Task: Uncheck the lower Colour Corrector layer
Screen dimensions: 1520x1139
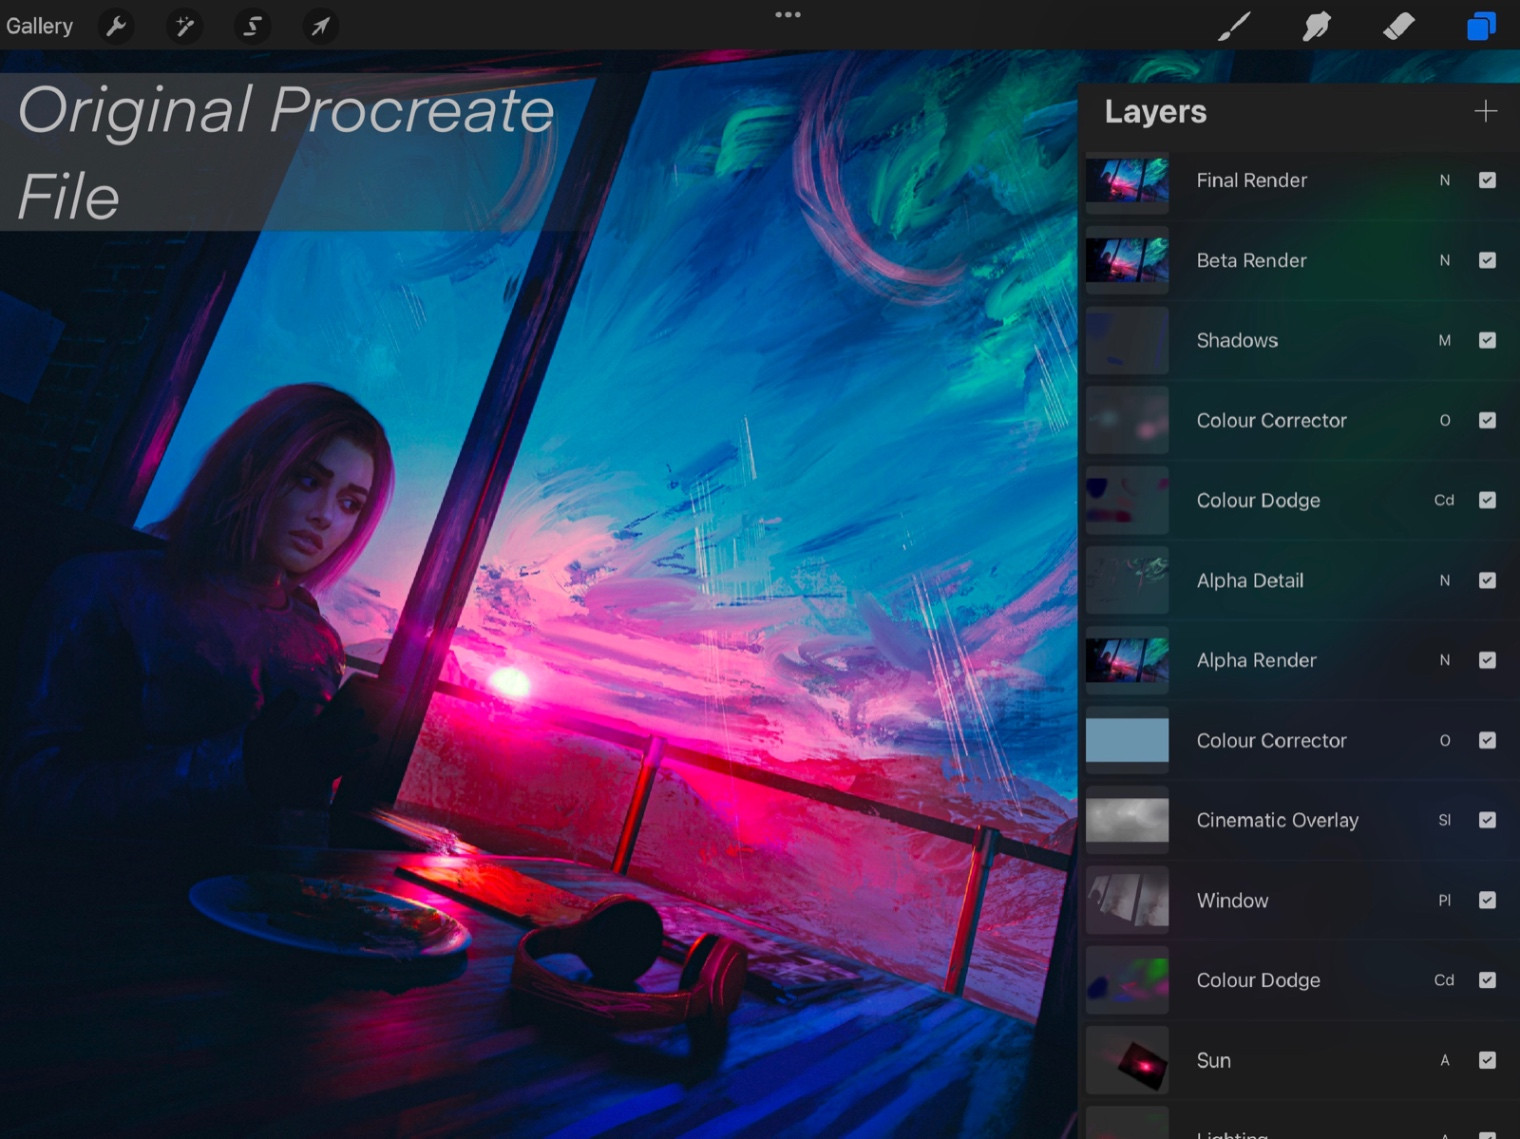Action: (x=1487, y=740)
